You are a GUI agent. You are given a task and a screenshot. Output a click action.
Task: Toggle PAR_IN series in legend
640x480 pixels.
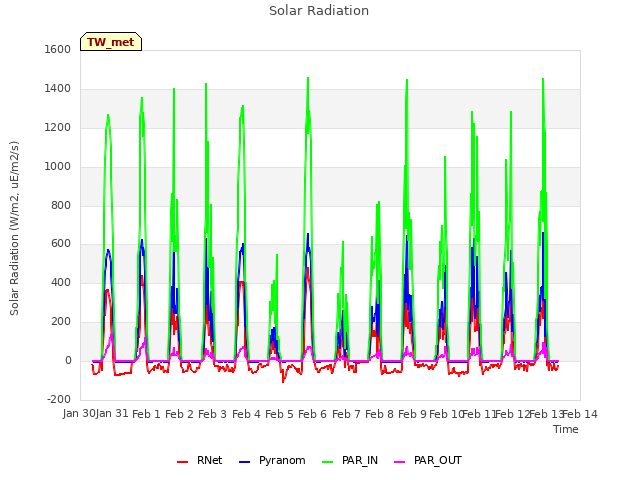pos(350,460)
